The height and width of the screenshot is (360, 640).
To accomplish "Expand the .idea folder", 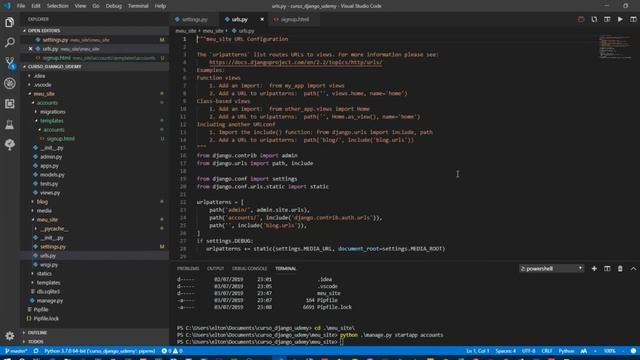I will click(40, 76).
